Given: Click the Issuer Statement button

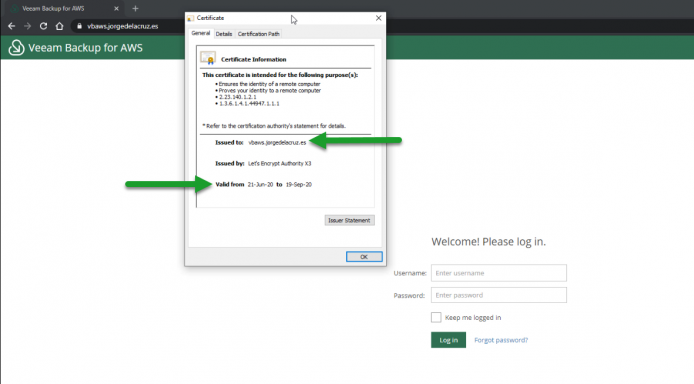Looking at the screenshot, I should pos(349,220).
